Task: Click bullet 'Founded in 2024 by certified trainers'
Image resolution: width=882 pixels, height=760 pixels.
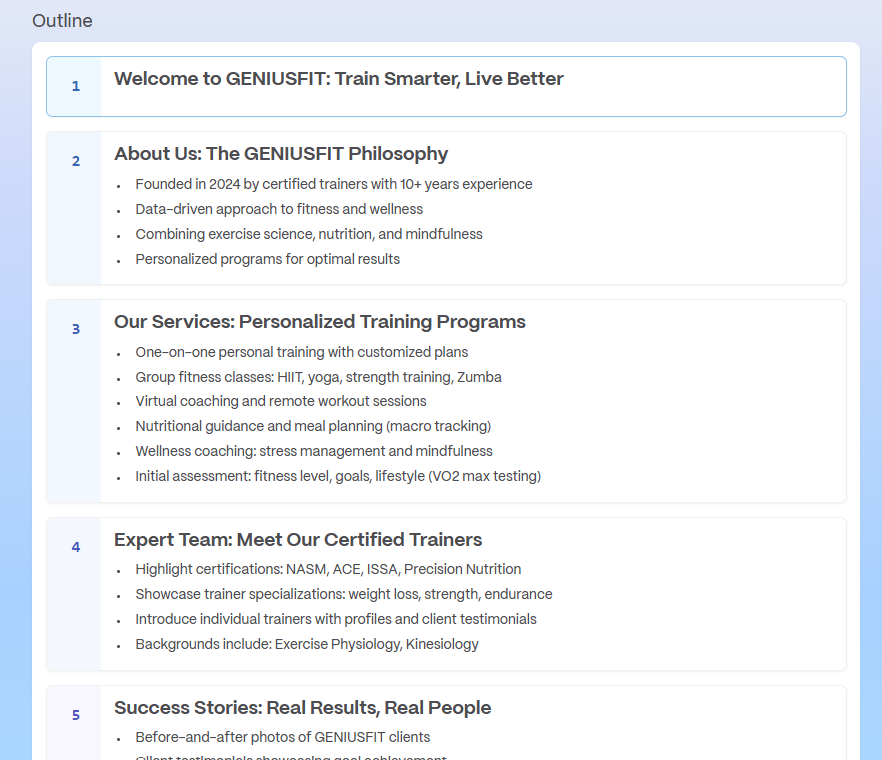Action: tap(334, 185)
